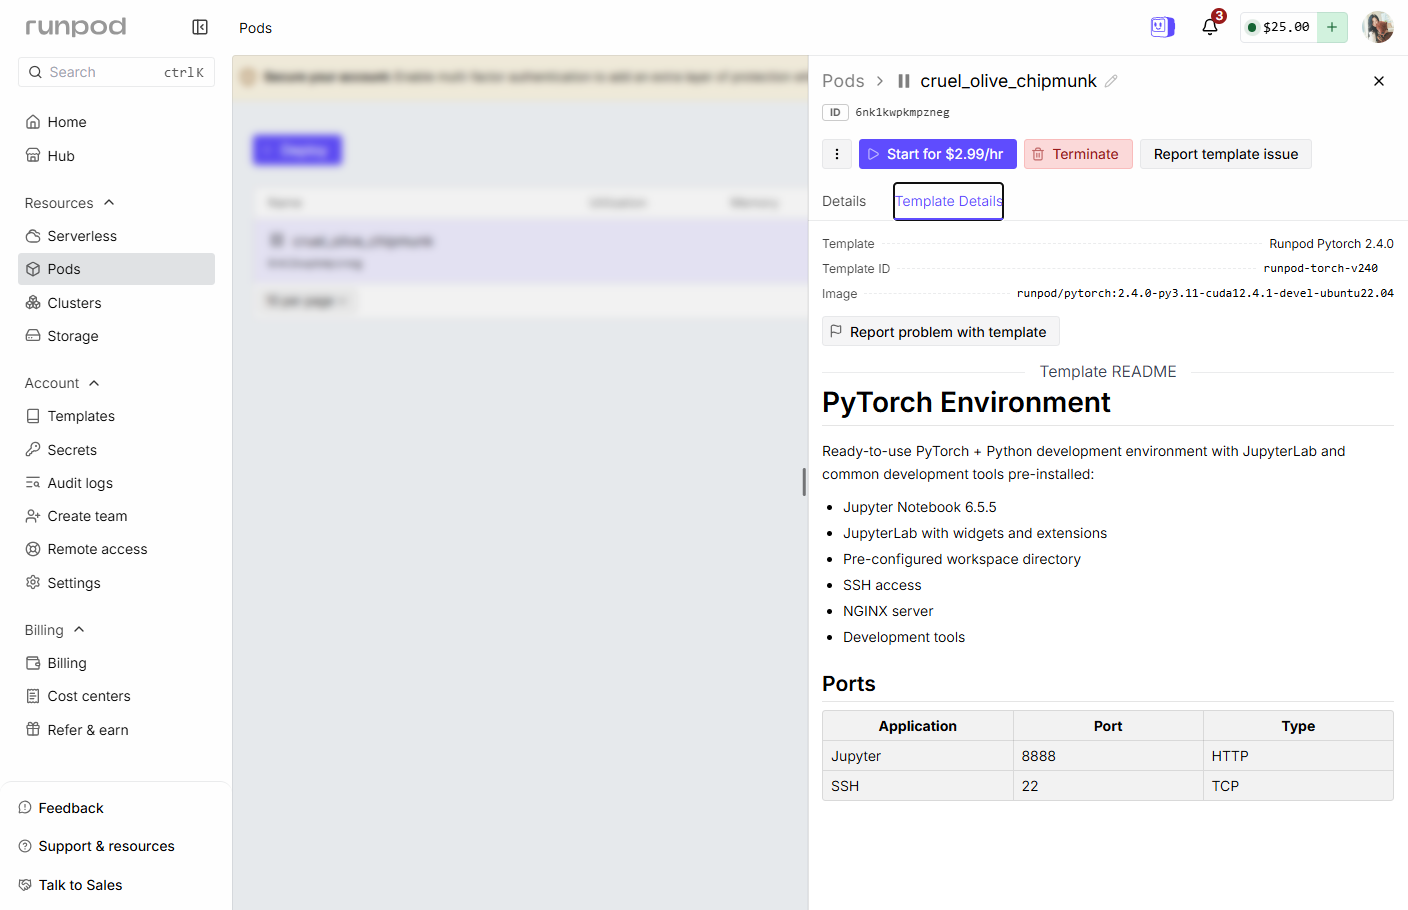Click the pod ID 6nk1kwpkmpzneg
Image resolution: width=1408 pixels, height=910 pixels.
tap(902, 112)
